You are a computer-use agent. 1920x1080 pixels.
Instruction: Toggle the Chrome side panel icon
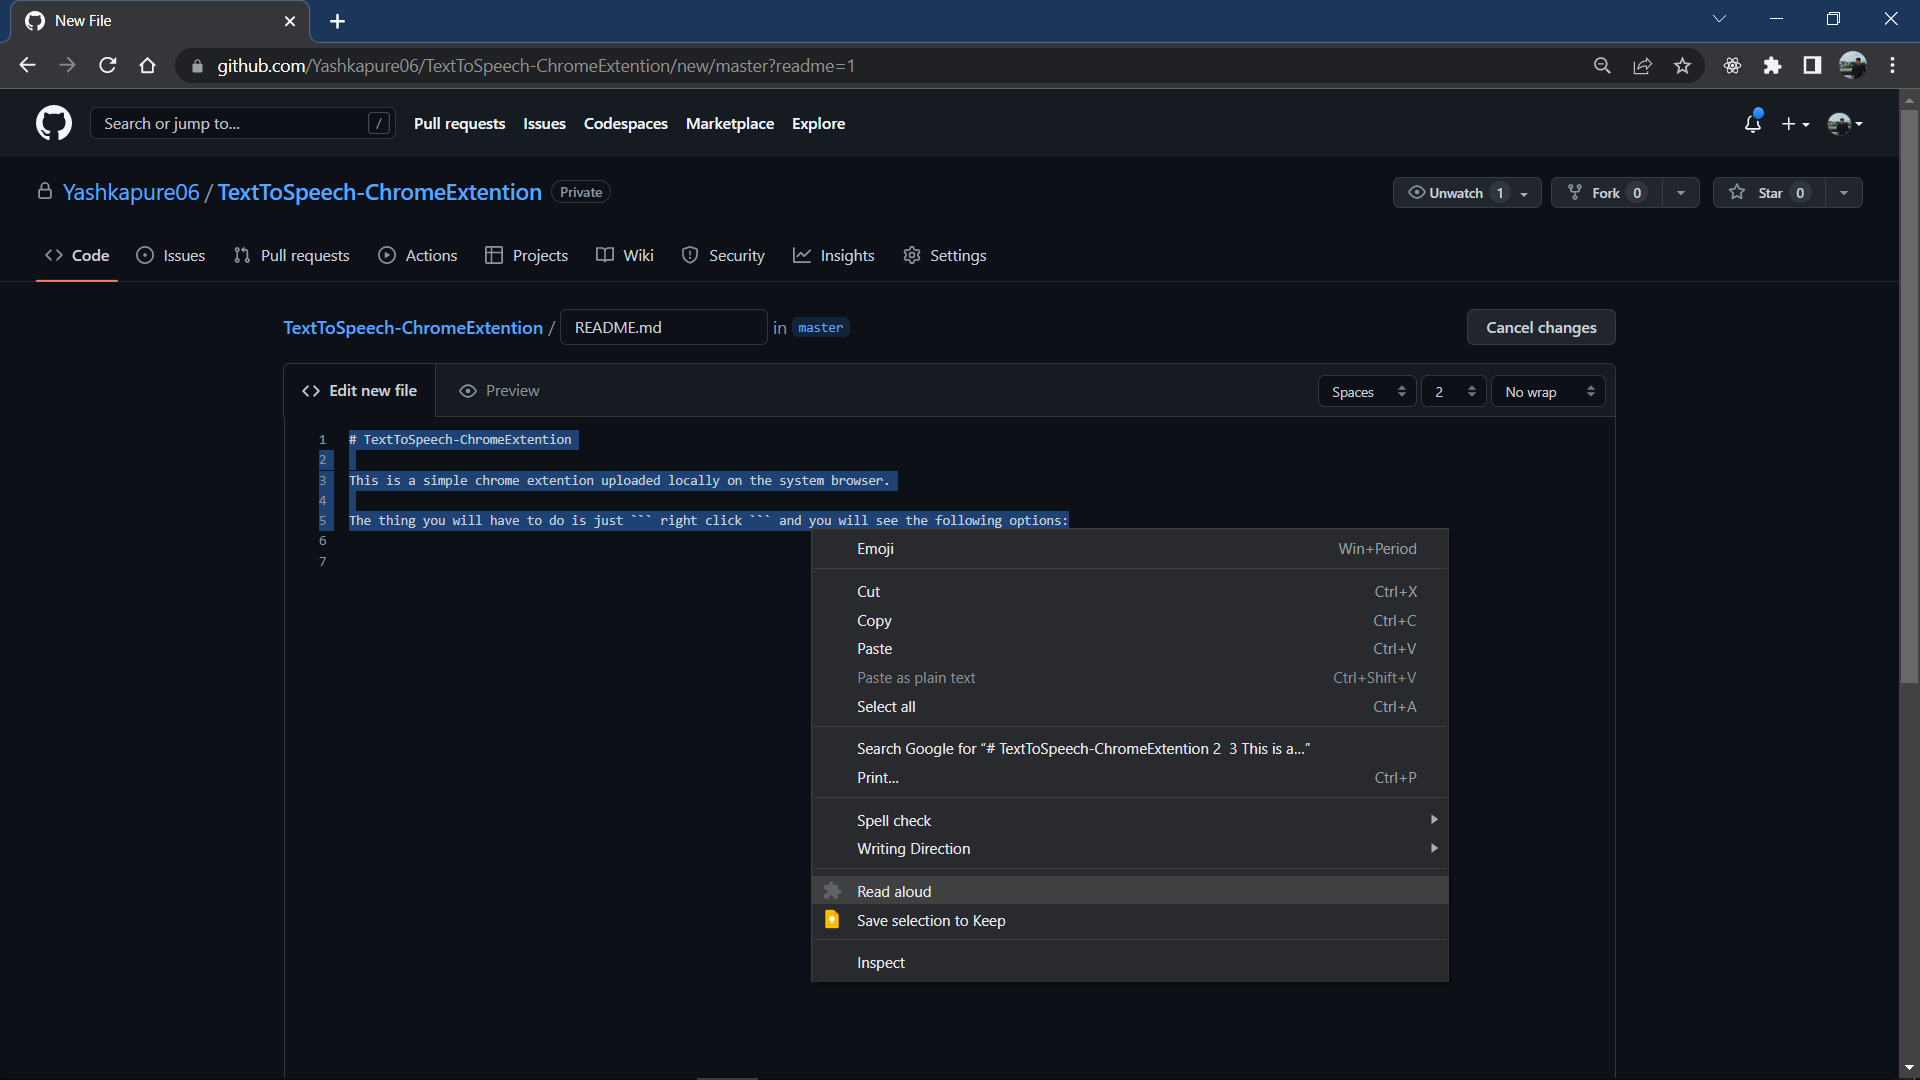1812,66
